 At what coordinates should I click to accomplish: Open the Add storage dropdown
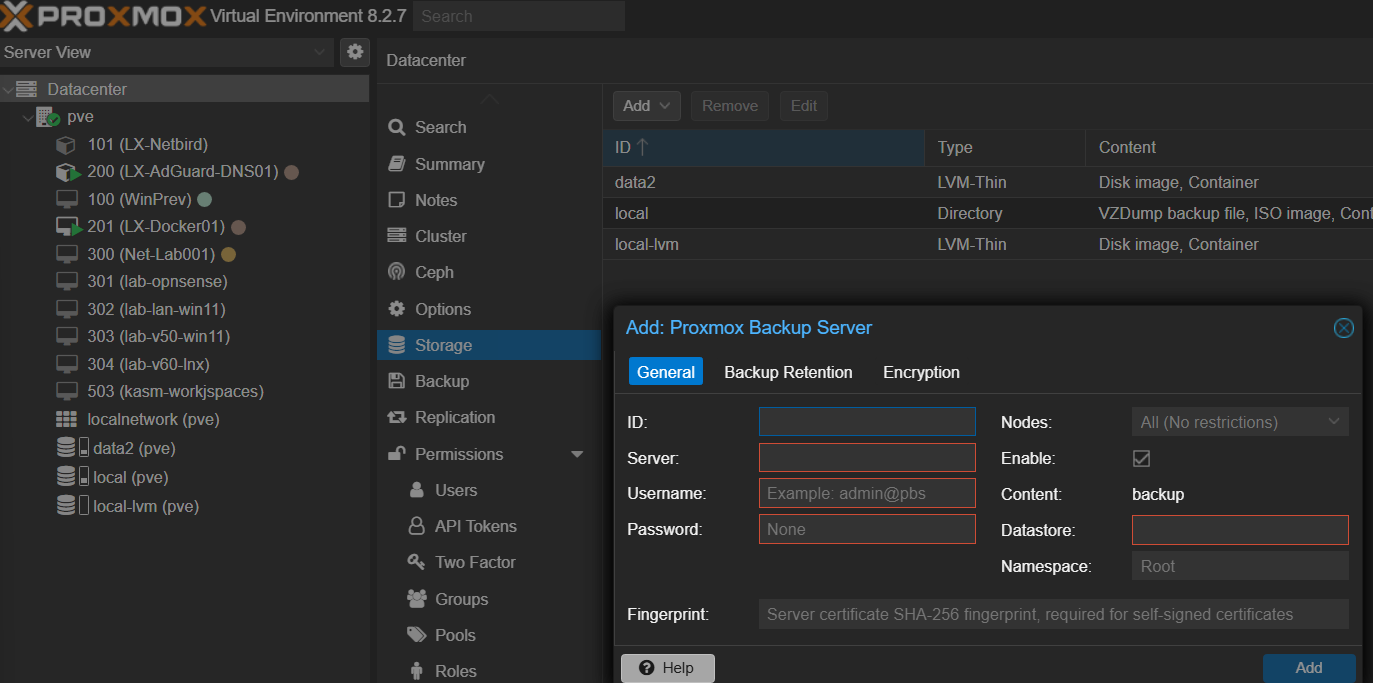pyautogui.click(x=646, y=105)
